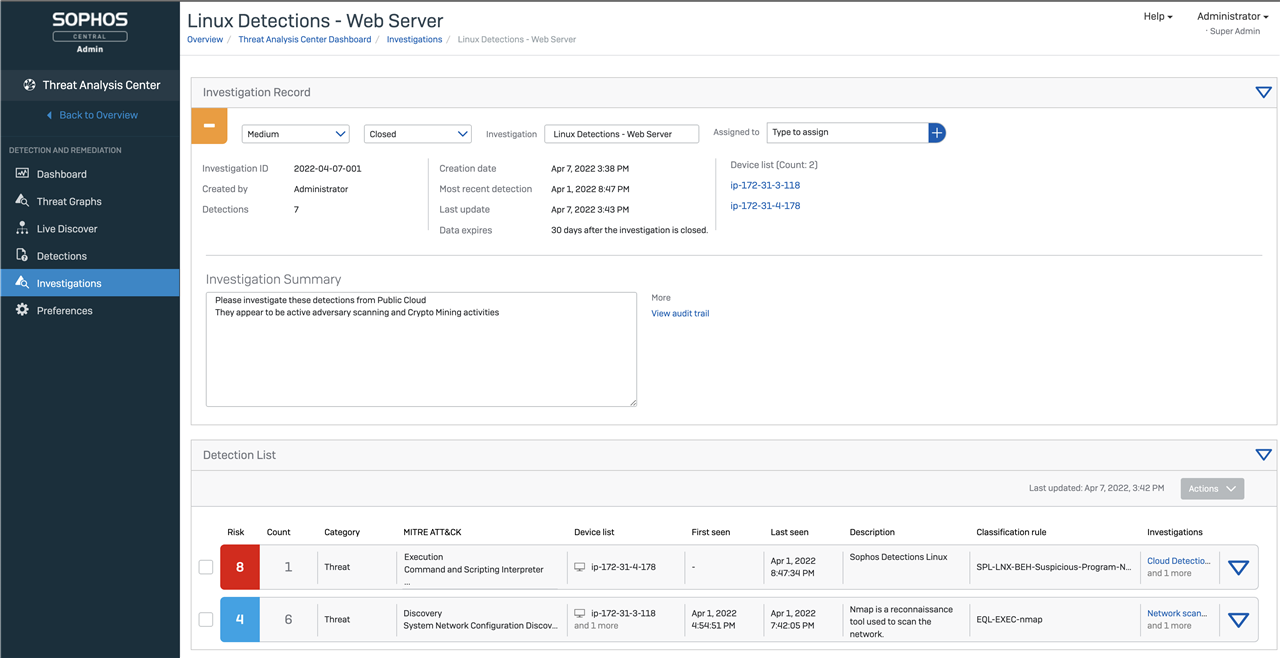Click the Sophos Central Admin logo
This screenshot has width=1280, height=658.
(x=90, y=32)
